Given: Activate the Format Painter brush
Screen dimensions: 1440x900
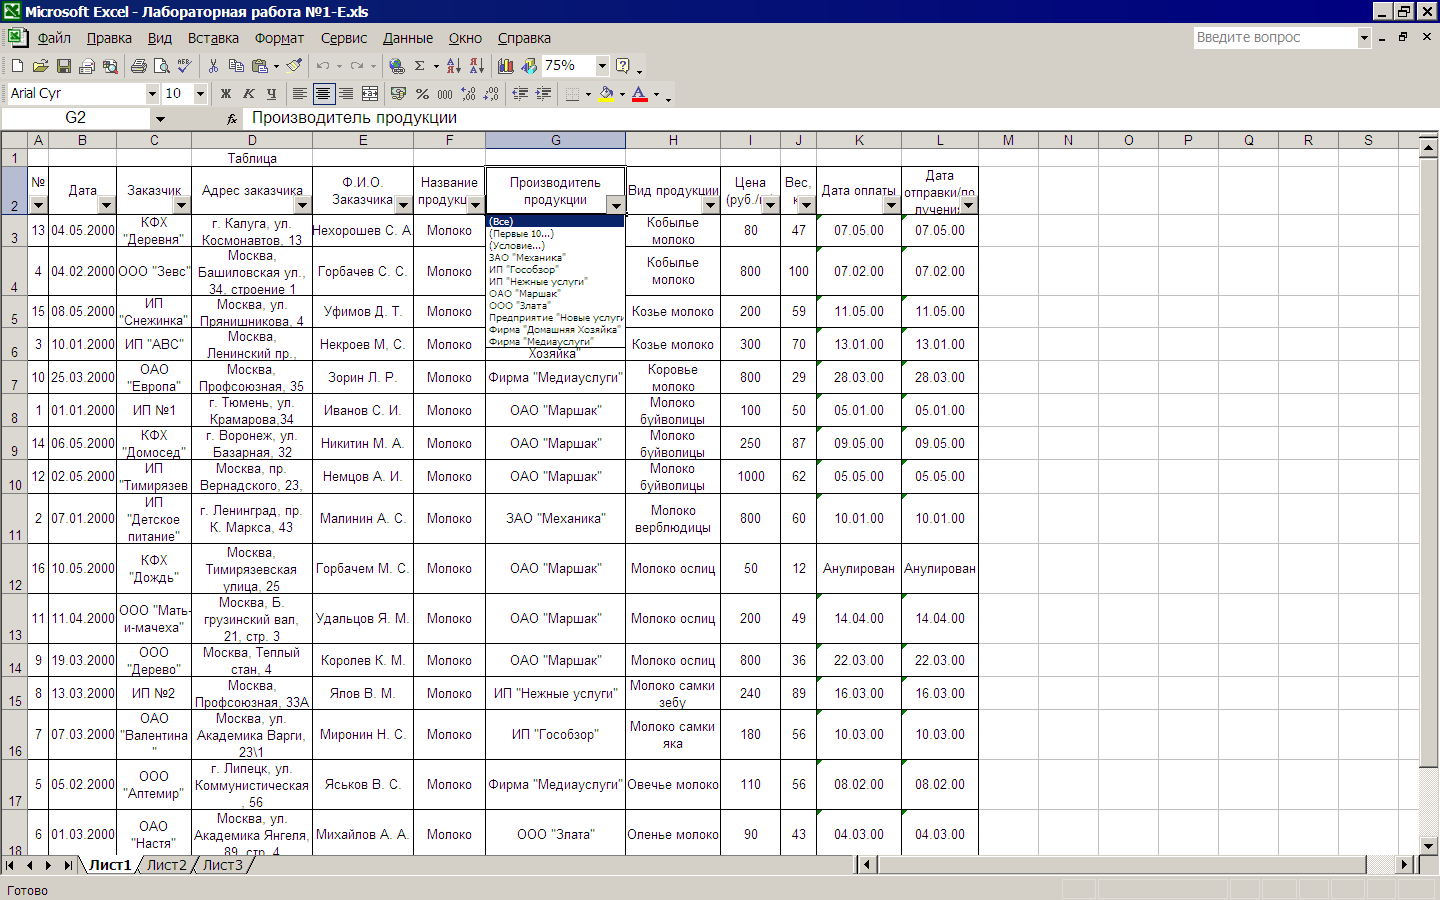Looking at the screenshot, I should tap(294, 66).
